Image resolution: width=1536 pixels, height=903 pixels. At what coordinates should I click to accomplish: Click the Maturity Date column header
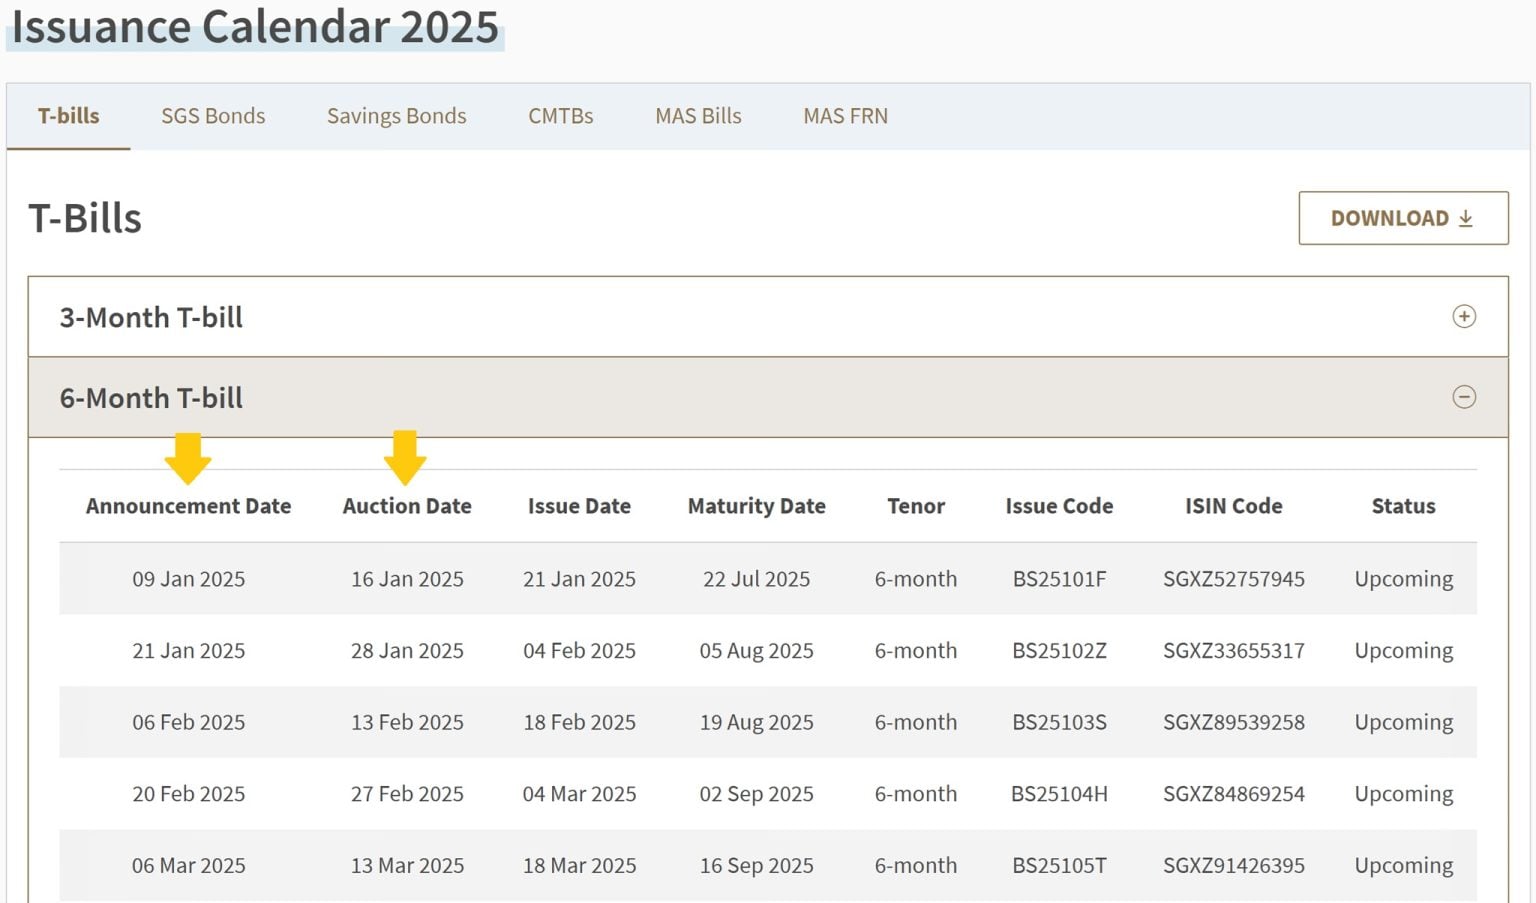click(x=756, y=506)
